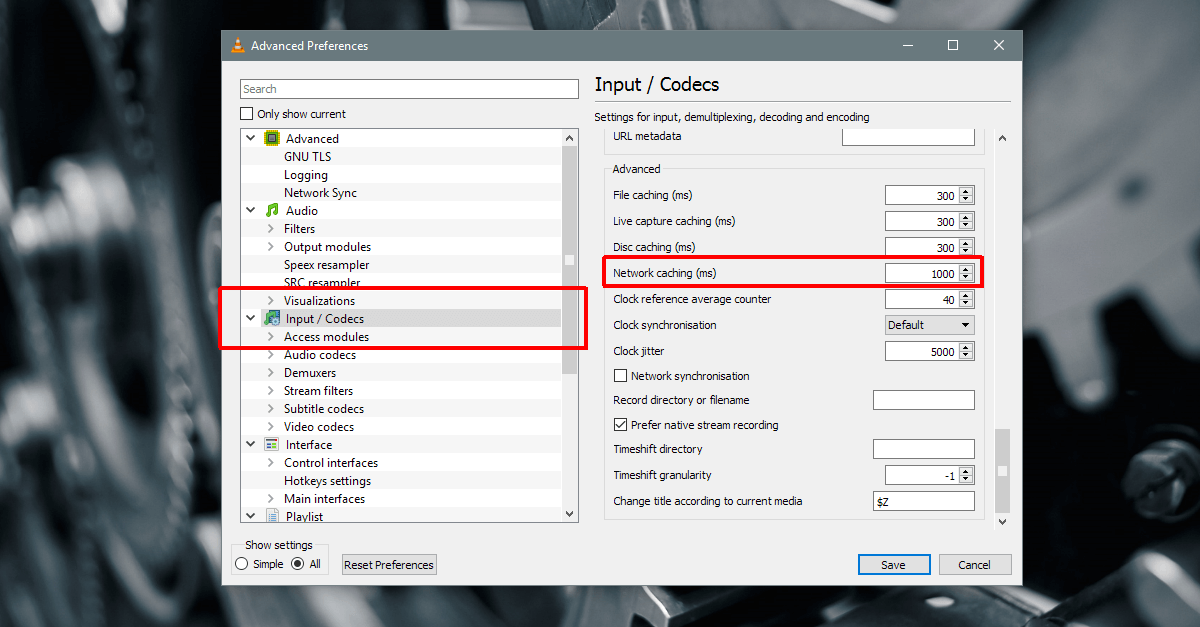This screenshot has width=1200, height=627.
Task: Click the Save button
Action: coord(893,563)
